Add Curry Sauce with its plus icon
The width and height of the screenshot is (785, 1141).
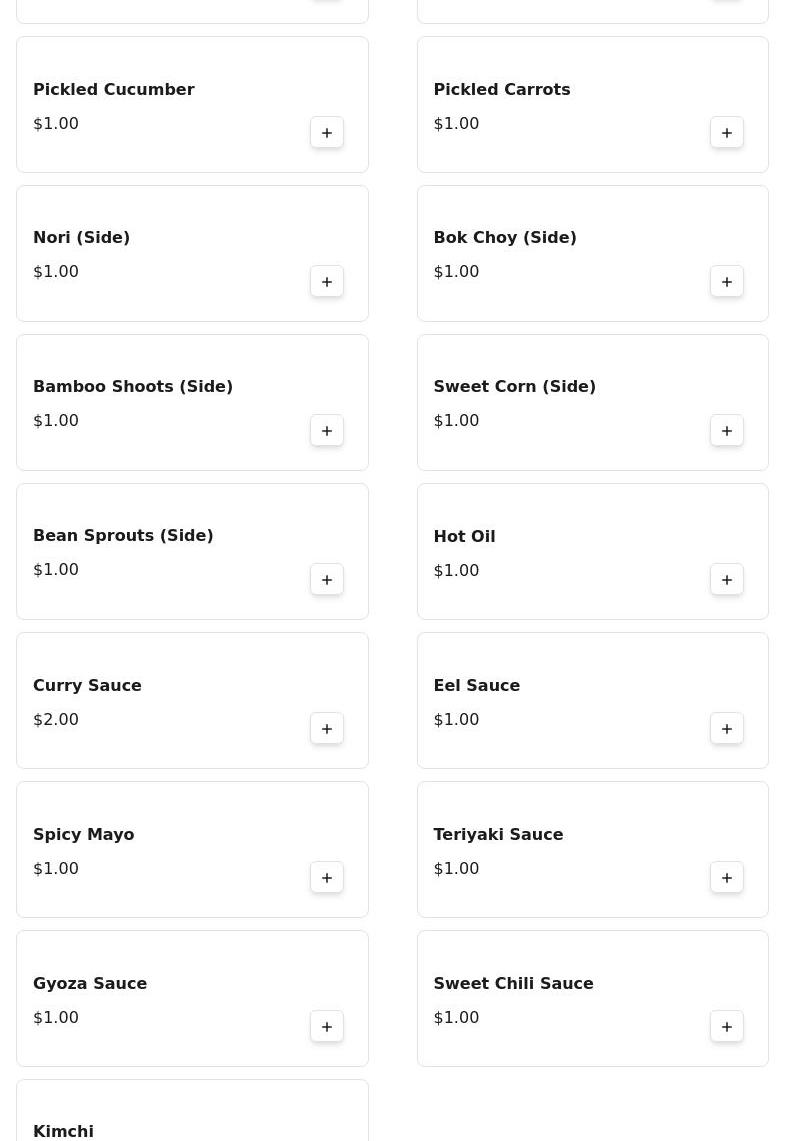pos(327,729)
